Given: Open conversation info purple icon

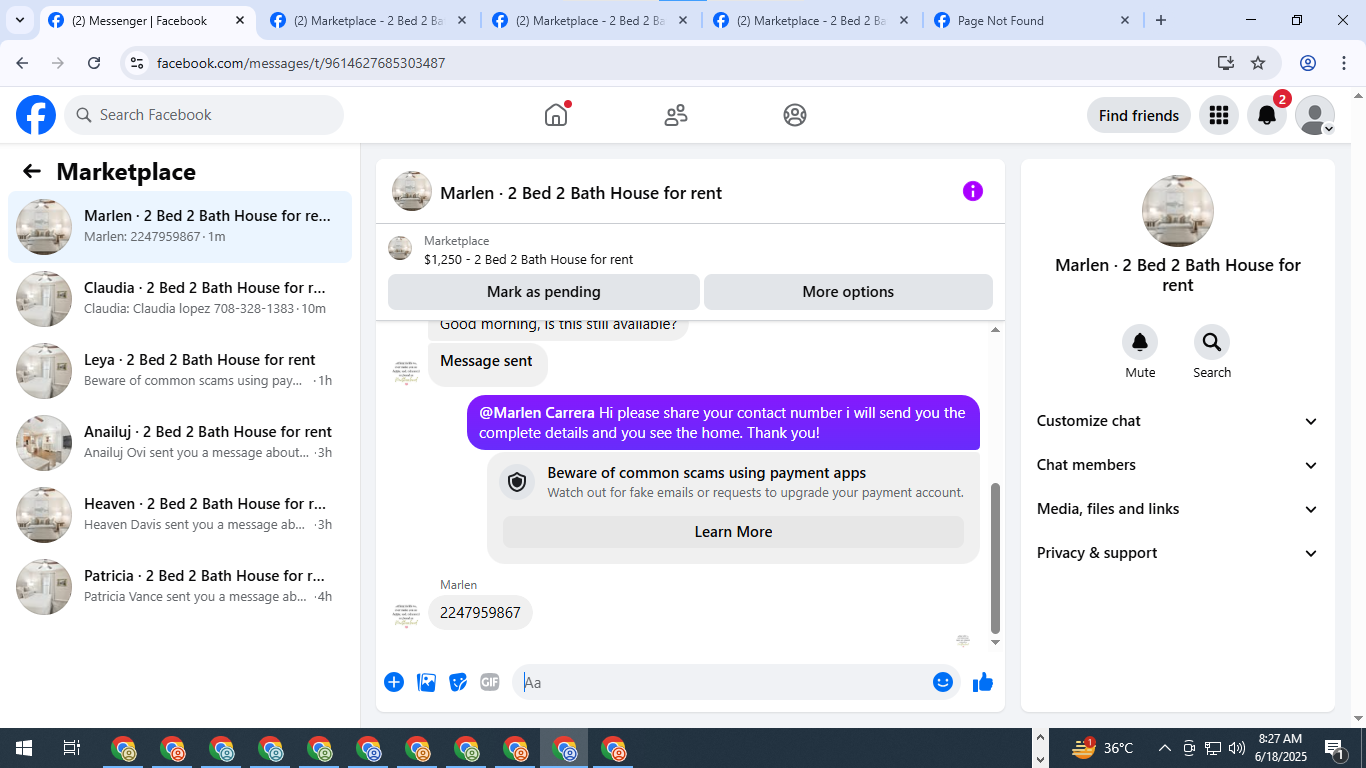Looking at the screenshot, I should click(x=973, y=191).
